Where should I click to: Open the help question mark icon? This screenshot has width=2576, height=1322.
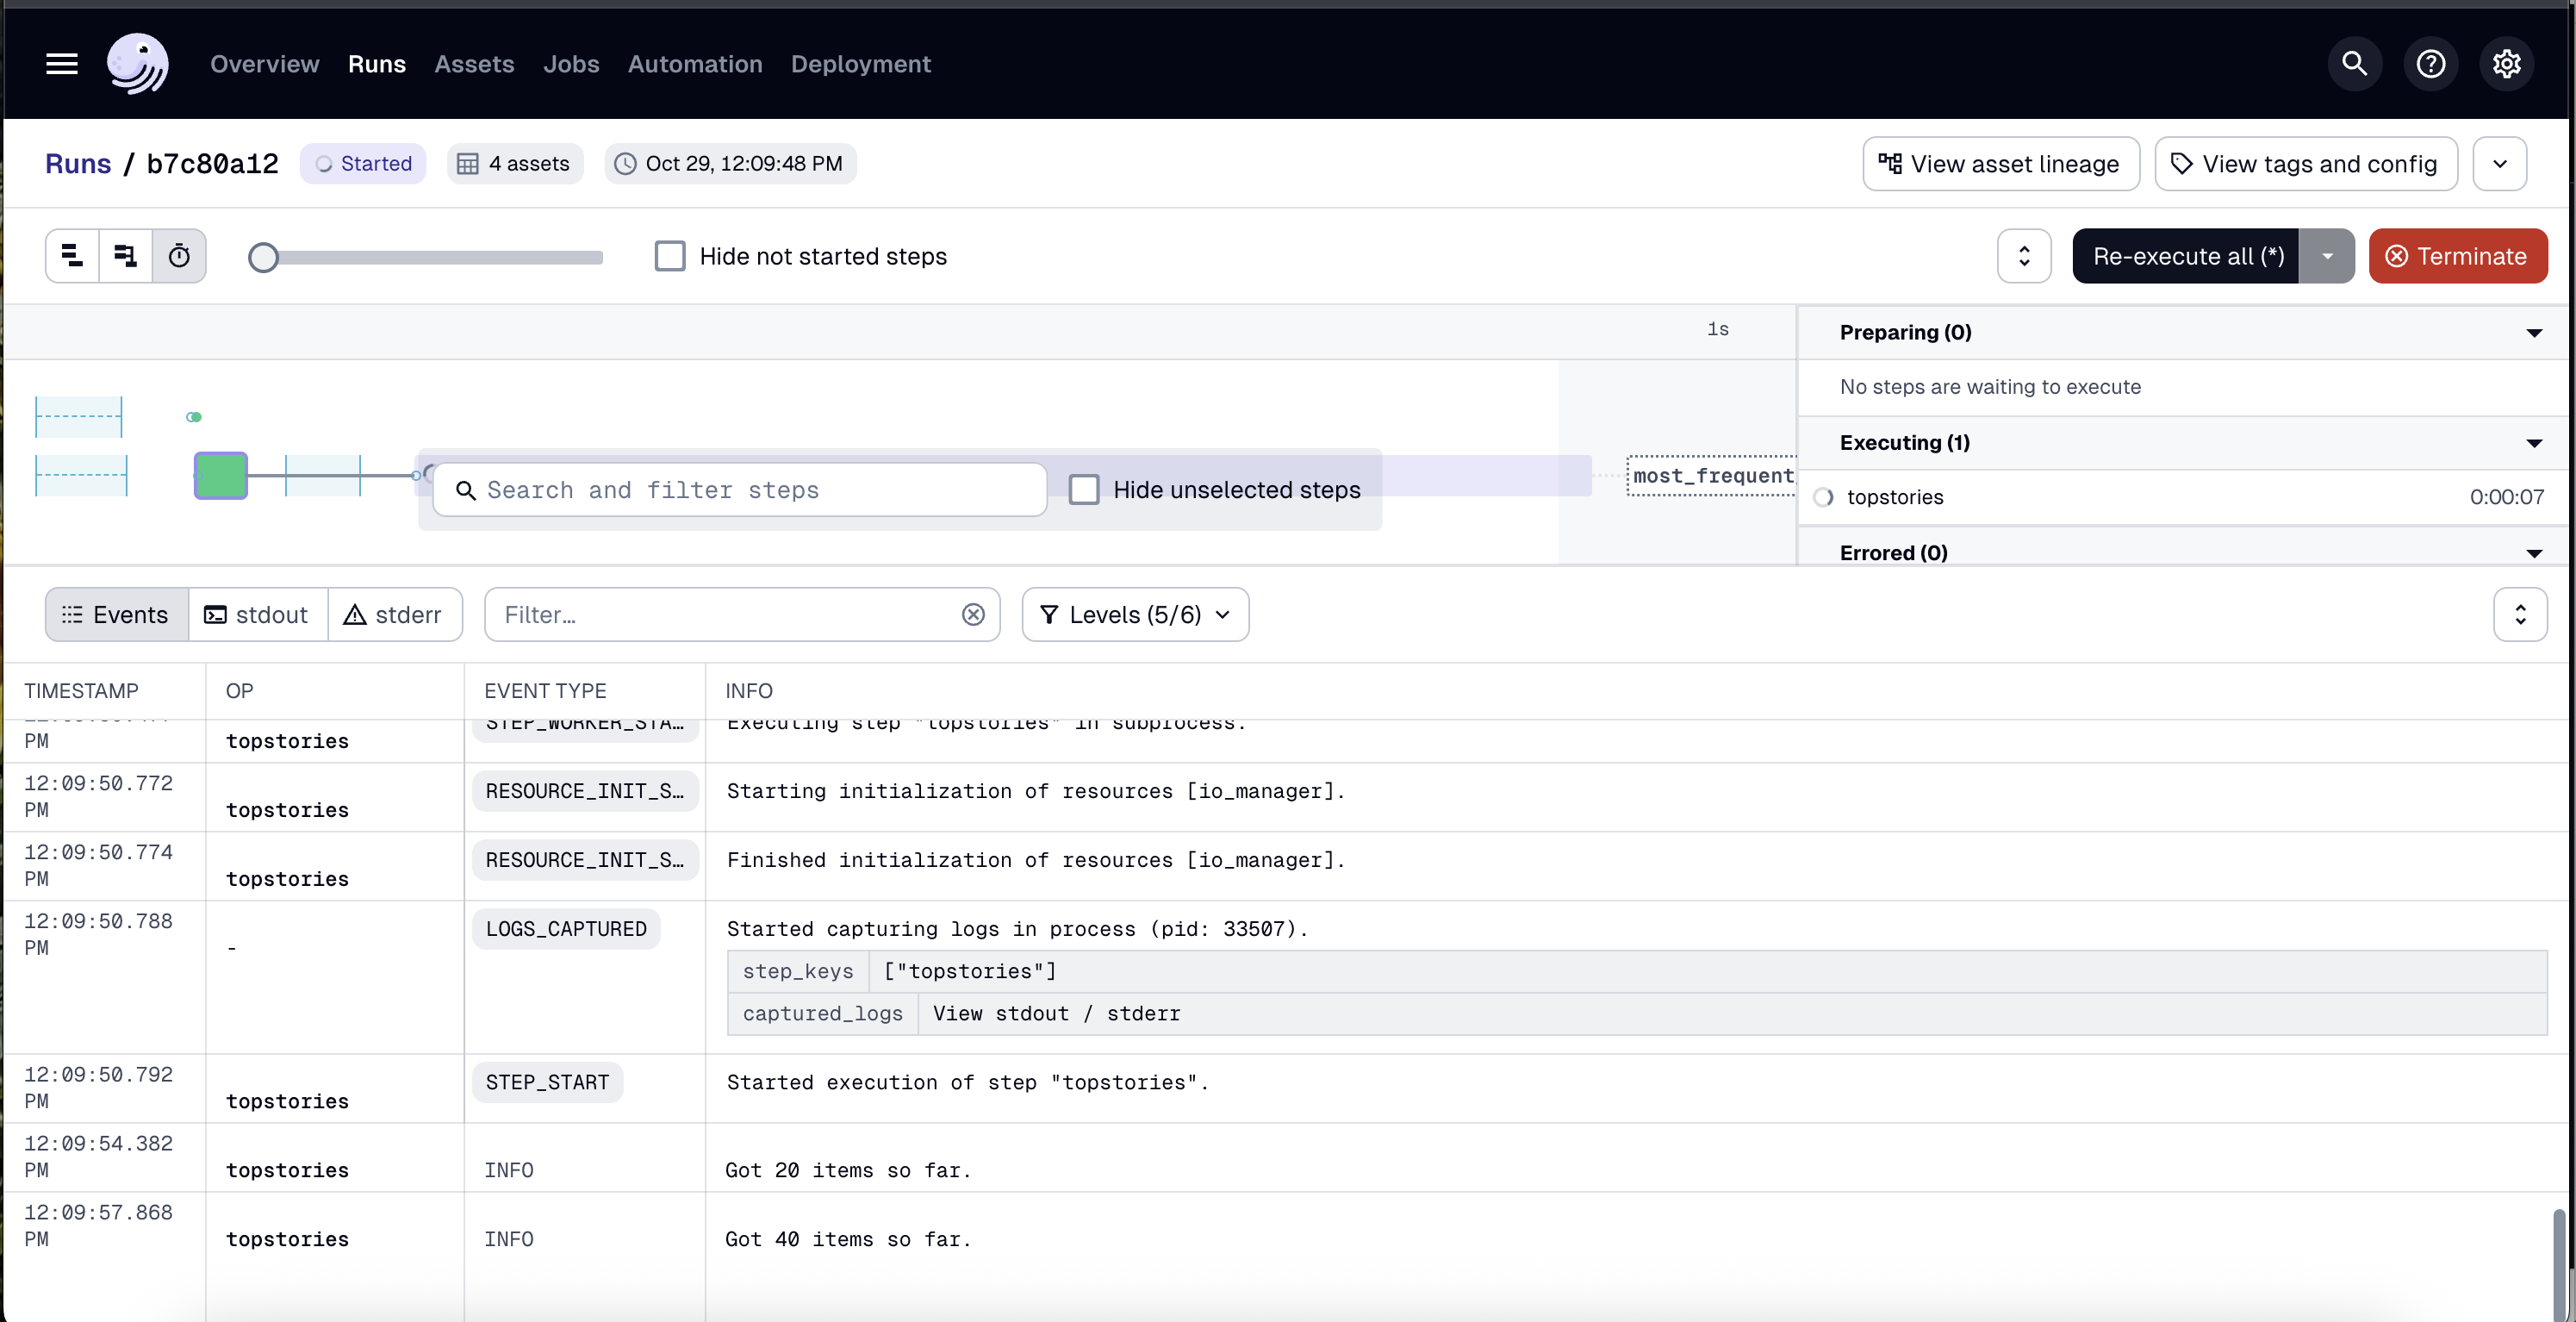point(2430,64)
